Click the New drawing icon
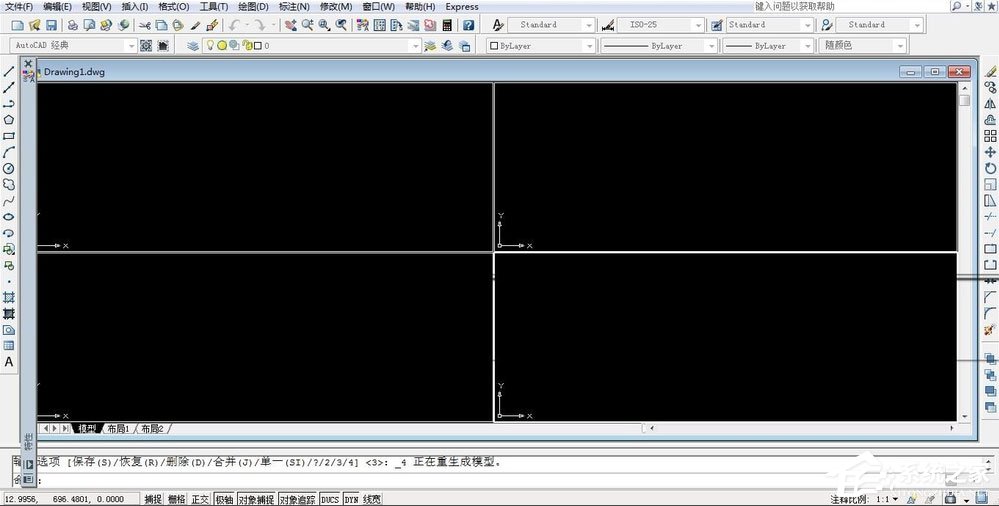Screen dimensions: 999x506 [x=18, y=25]
